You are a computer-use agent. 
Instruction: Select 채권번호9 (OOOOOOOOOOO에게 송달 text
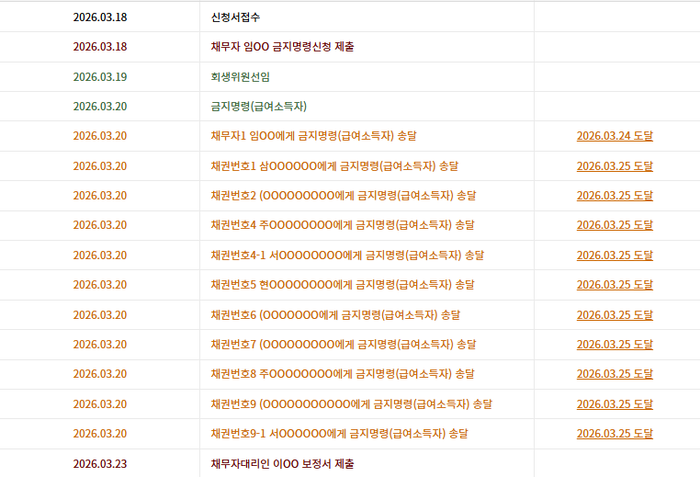351,404
